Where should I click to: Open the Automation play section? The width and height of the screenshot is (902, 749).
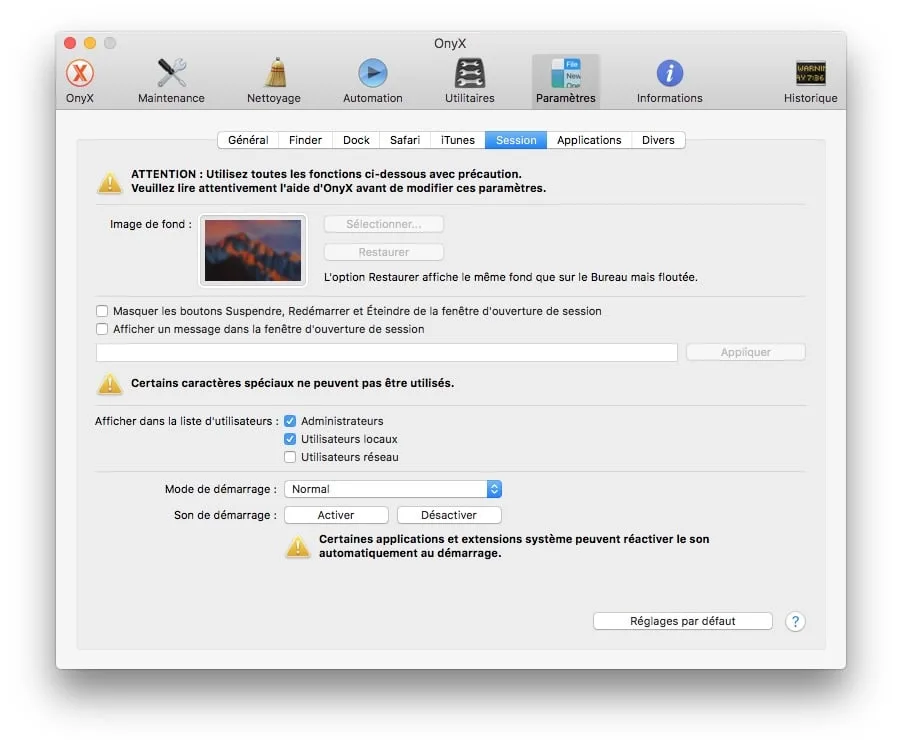[x=373, y=81]
